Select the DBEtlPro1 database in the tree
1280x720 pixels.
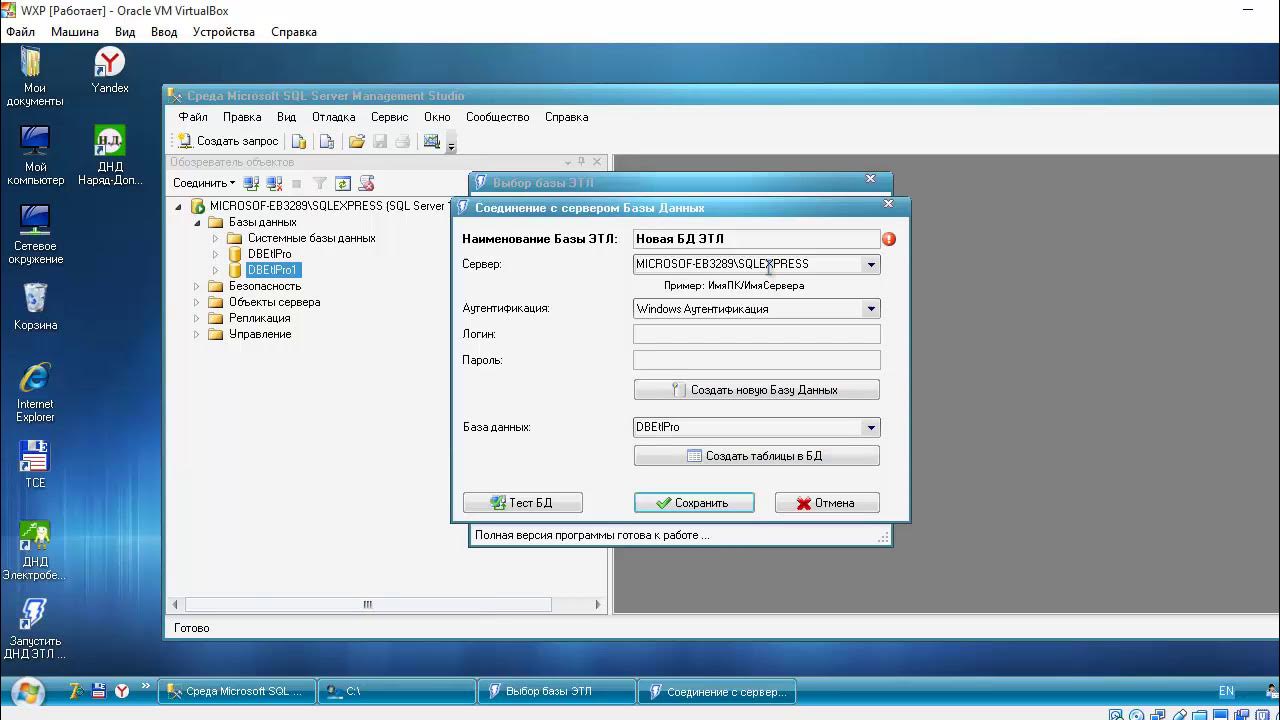(272, 270)
